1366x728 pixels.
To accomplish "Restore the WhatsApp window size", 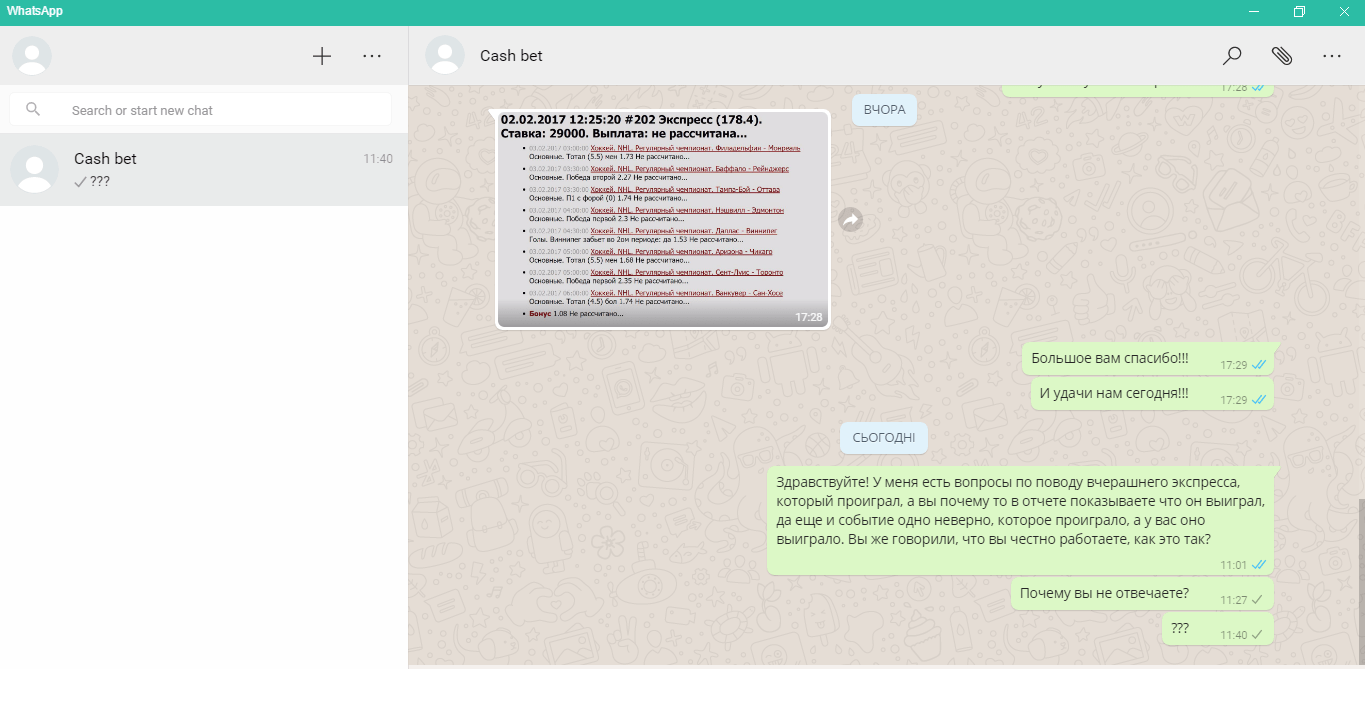I will coord(1299,12).
